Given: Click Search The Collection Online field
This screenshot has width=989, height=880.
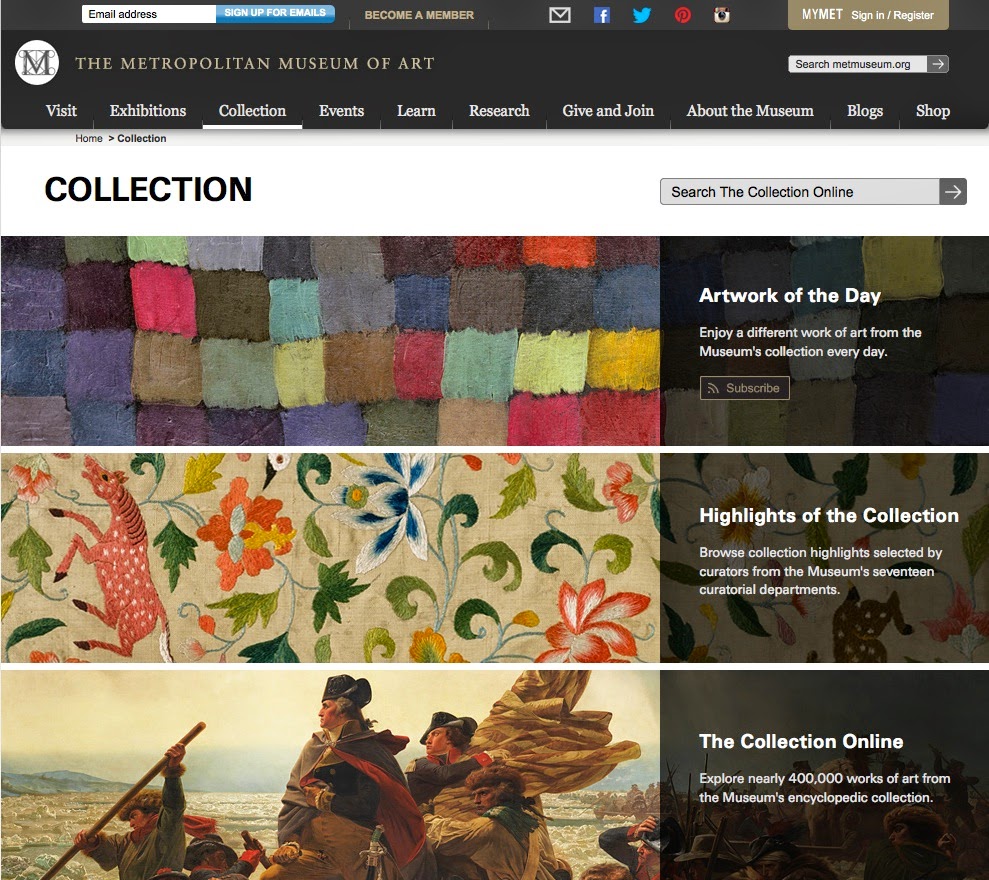Looking at the screenshot, I should [x=799, y=191].
